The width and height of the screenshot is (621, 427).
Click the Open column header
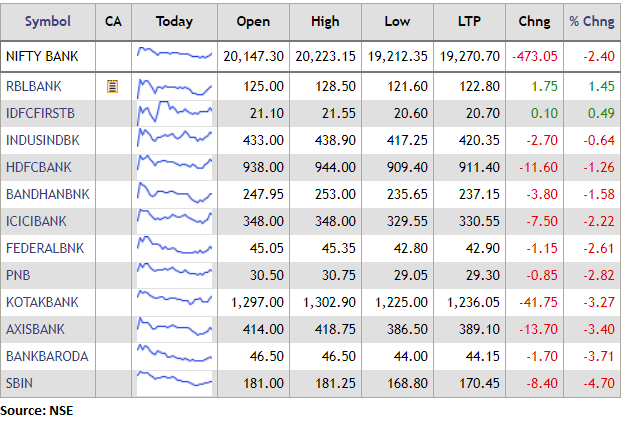coord(252,21)
